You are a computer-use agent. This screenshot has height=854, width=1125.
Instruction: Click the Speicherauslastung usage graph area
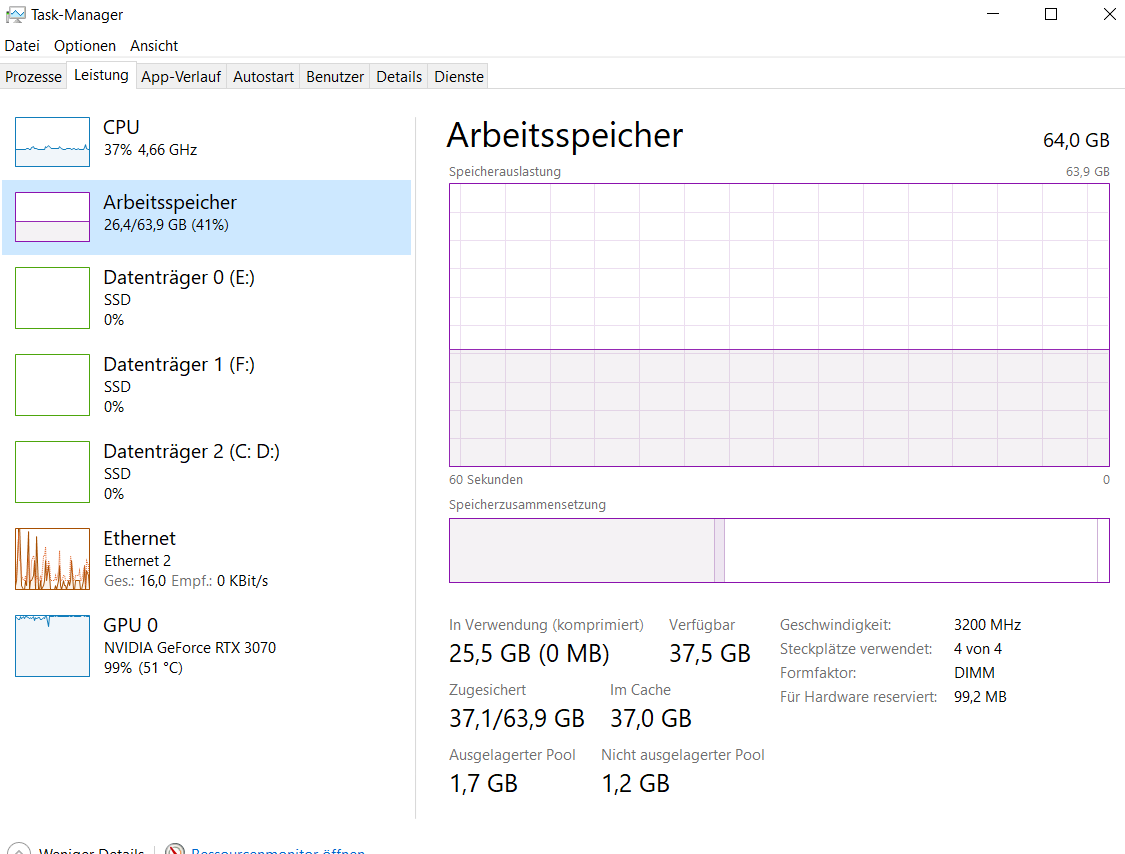coord(779,325)
